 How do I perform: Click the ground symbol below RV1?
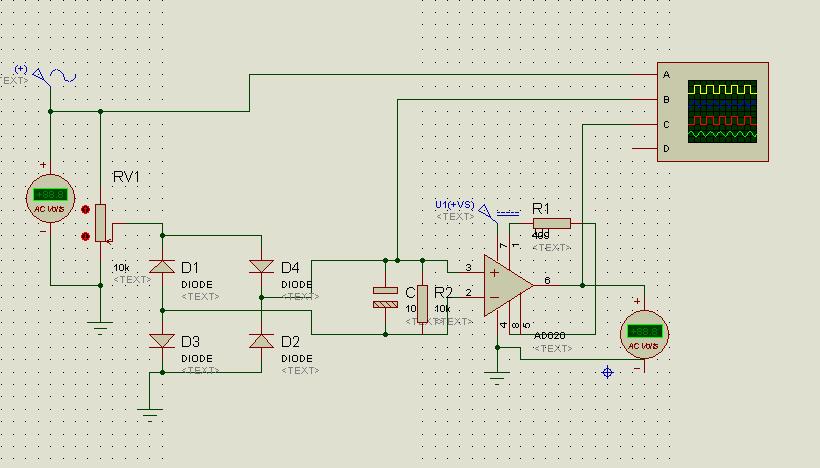[x=100, y=326]
